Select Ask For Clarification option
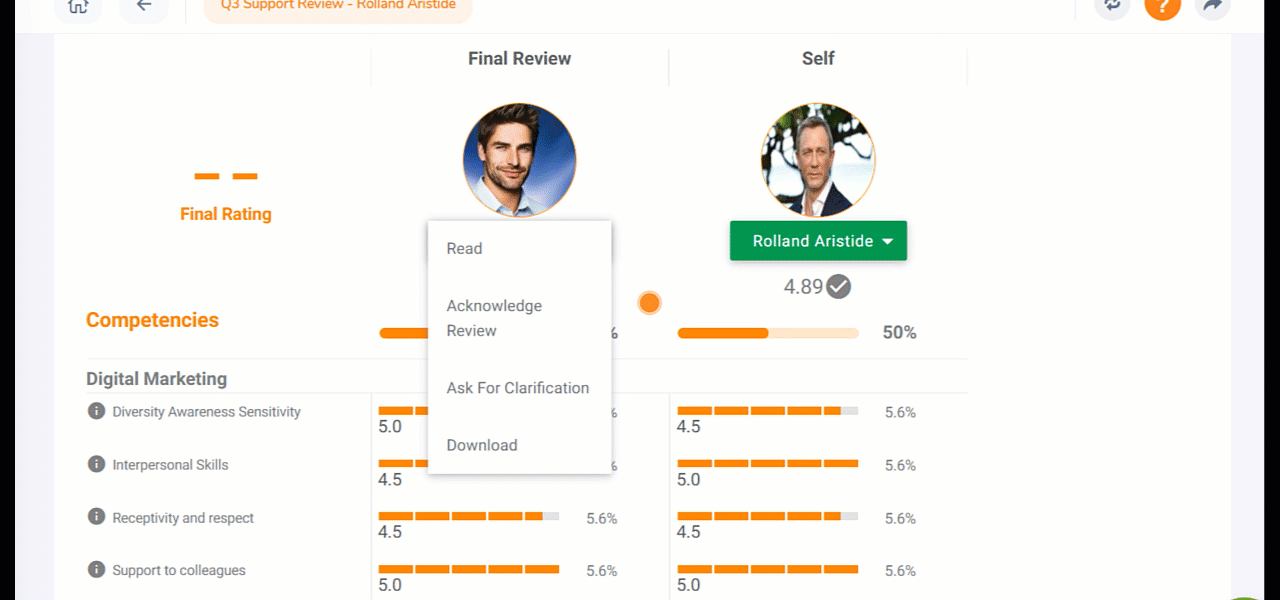The image size is (1280, 600). [517, 388]
